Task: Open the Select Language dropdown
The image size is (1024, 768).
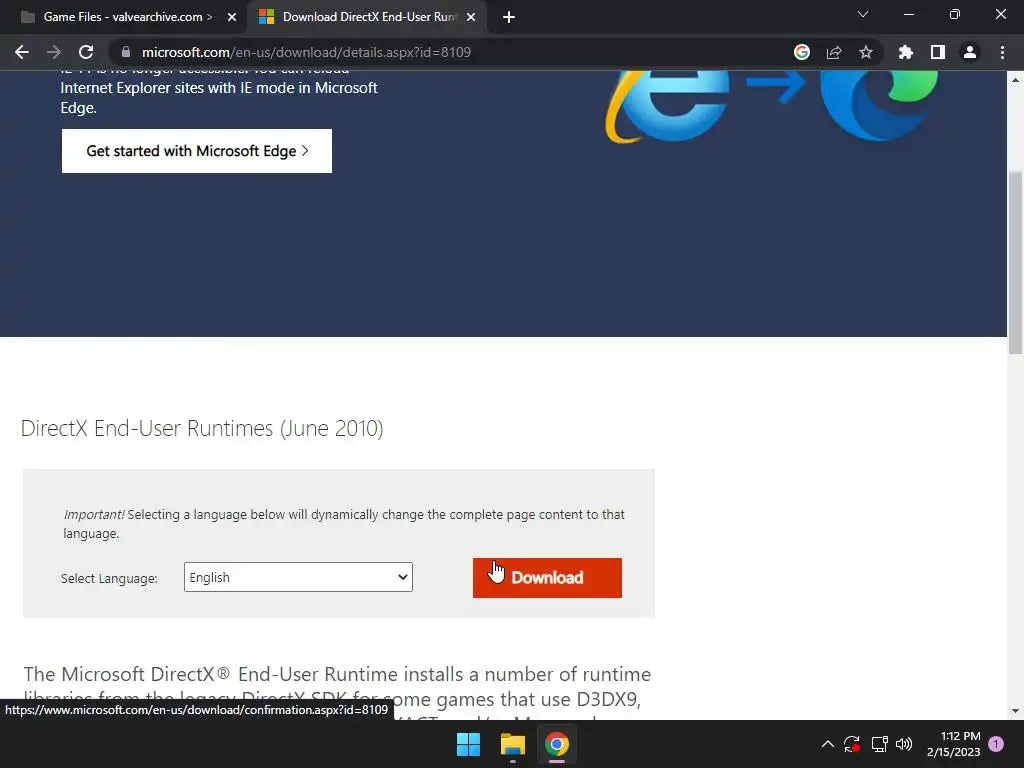Action: pos(298,577)
